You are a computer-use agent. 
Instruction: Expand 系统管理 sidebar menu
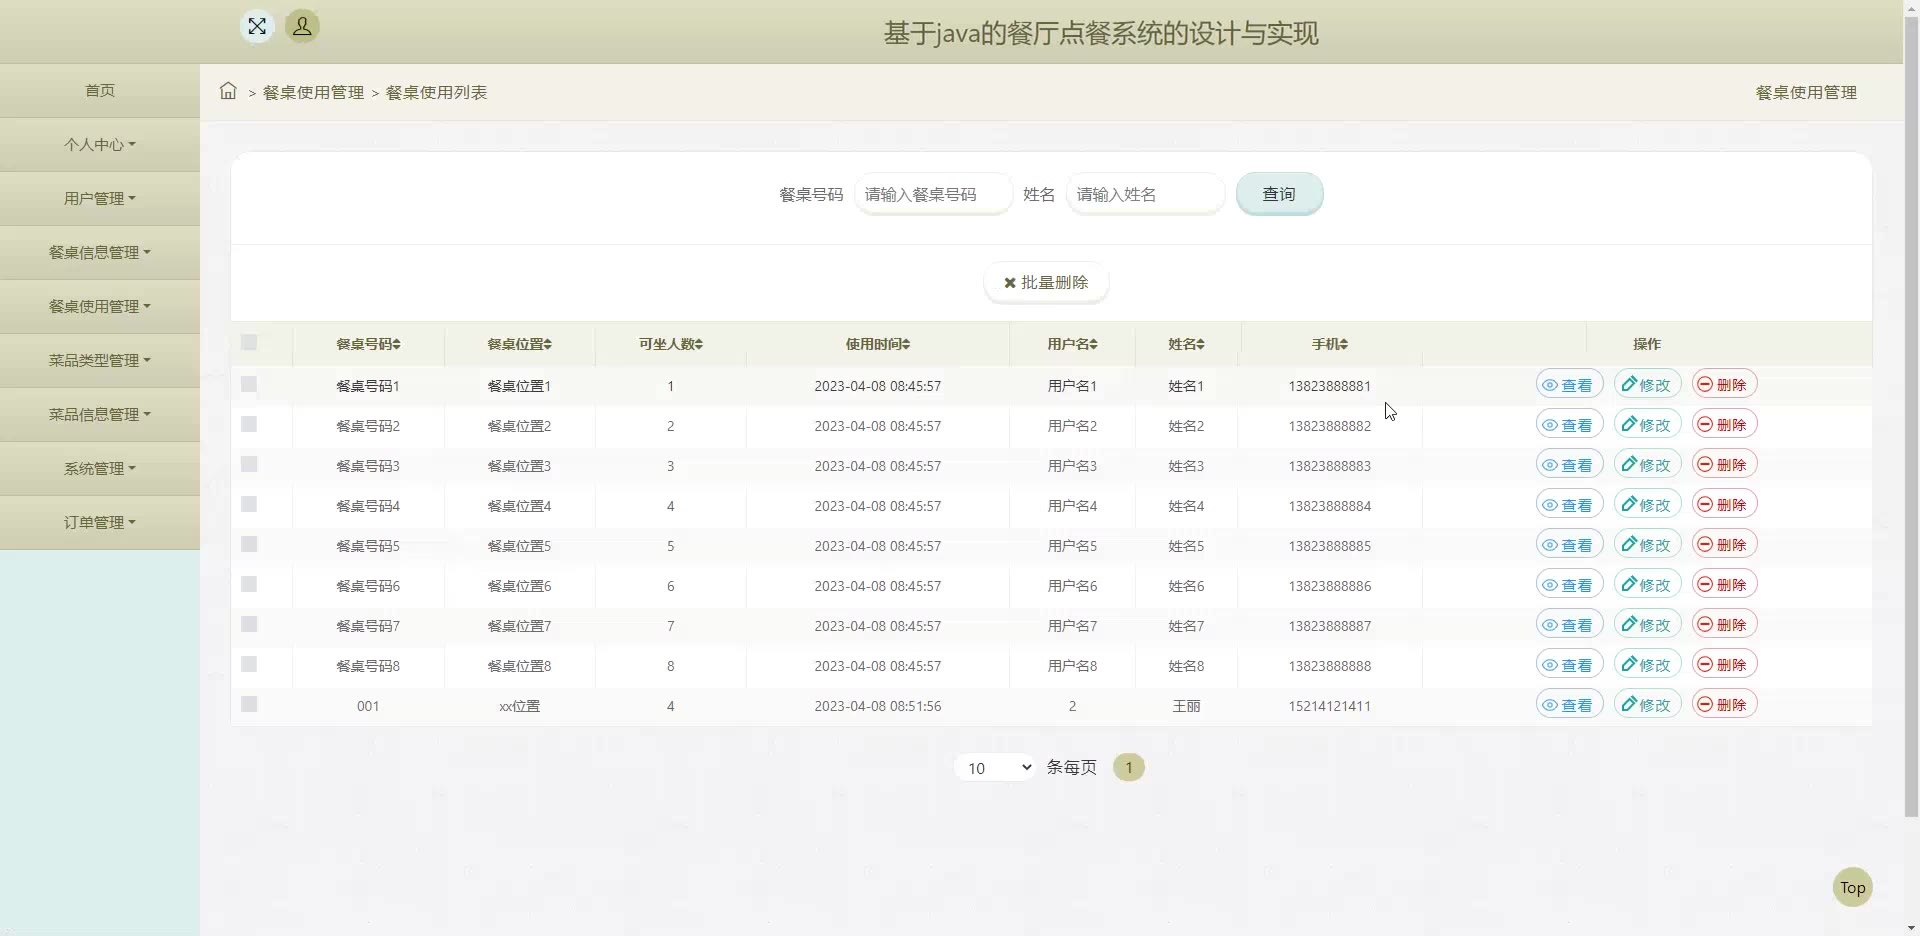pyautogui.click(x=100, y=469)
